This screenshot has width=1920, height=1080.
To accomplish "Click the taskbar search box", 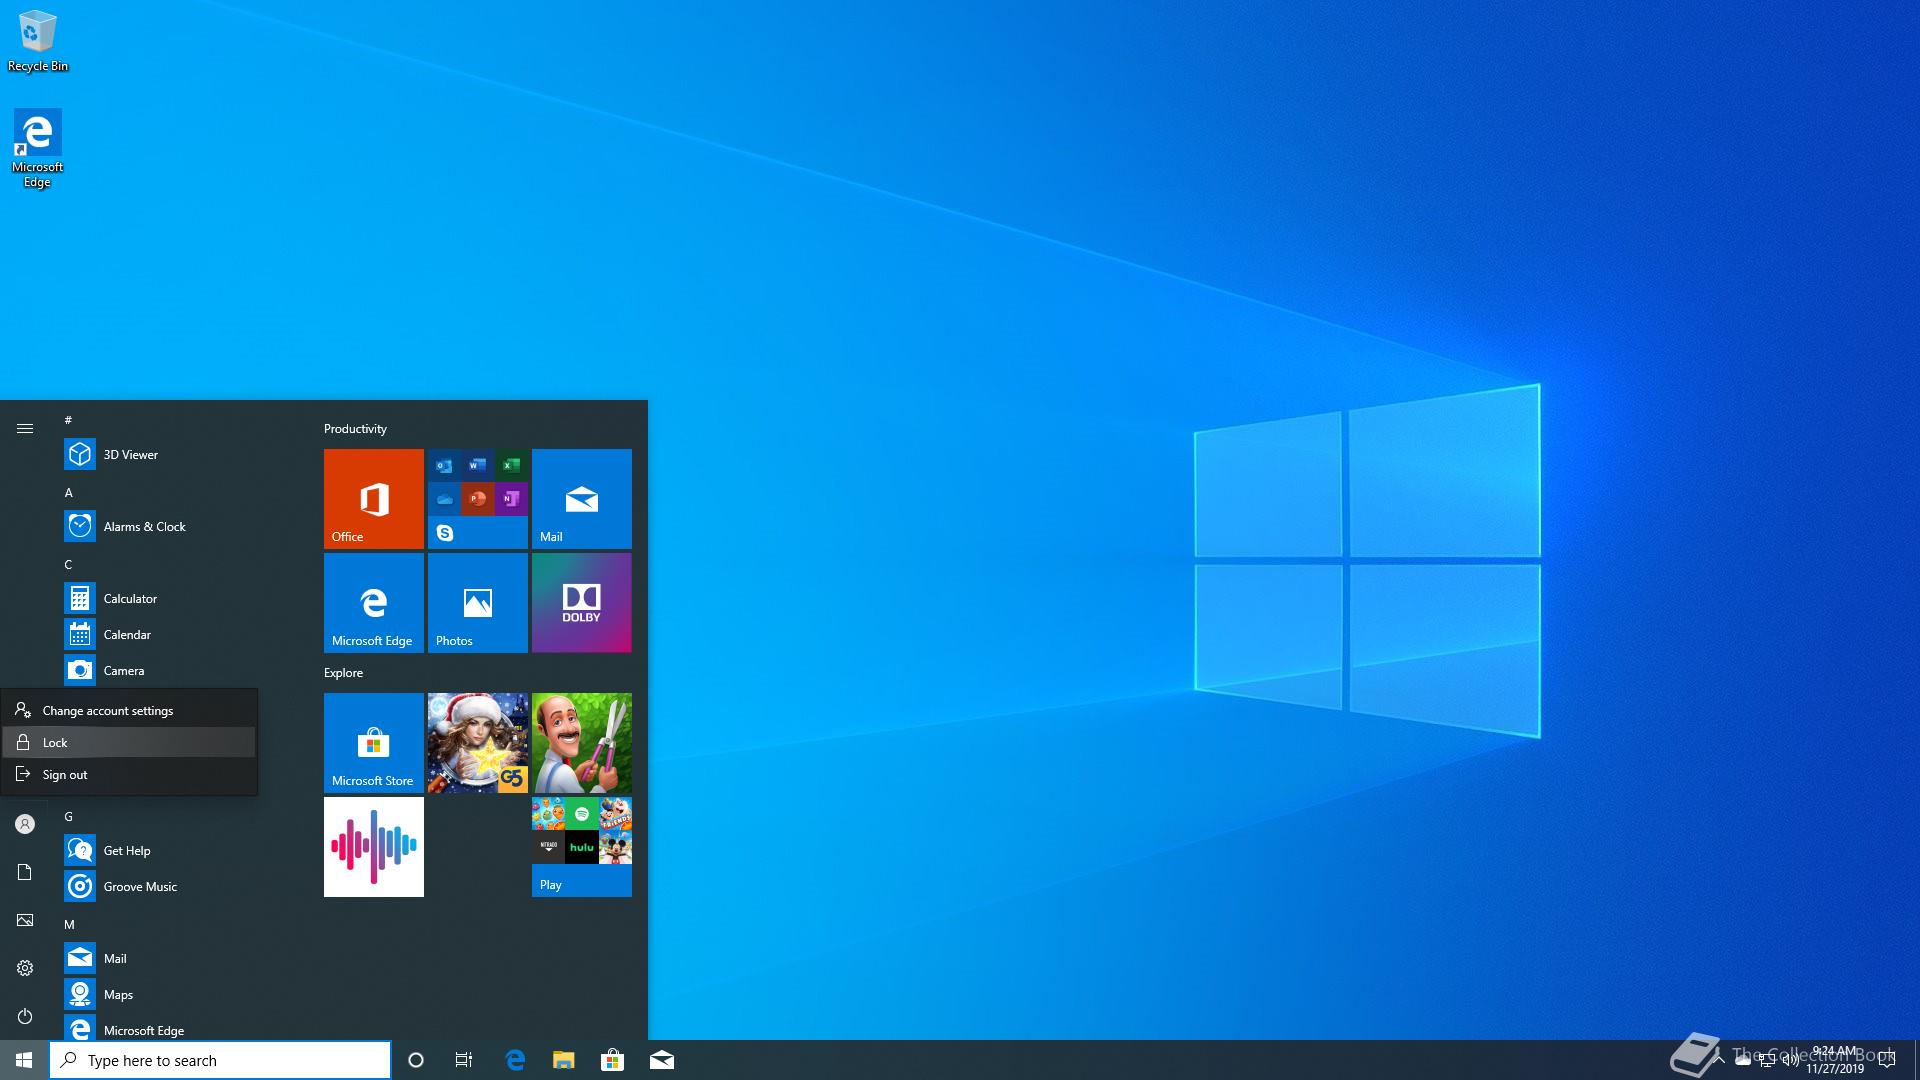I will coord(220,1060).
